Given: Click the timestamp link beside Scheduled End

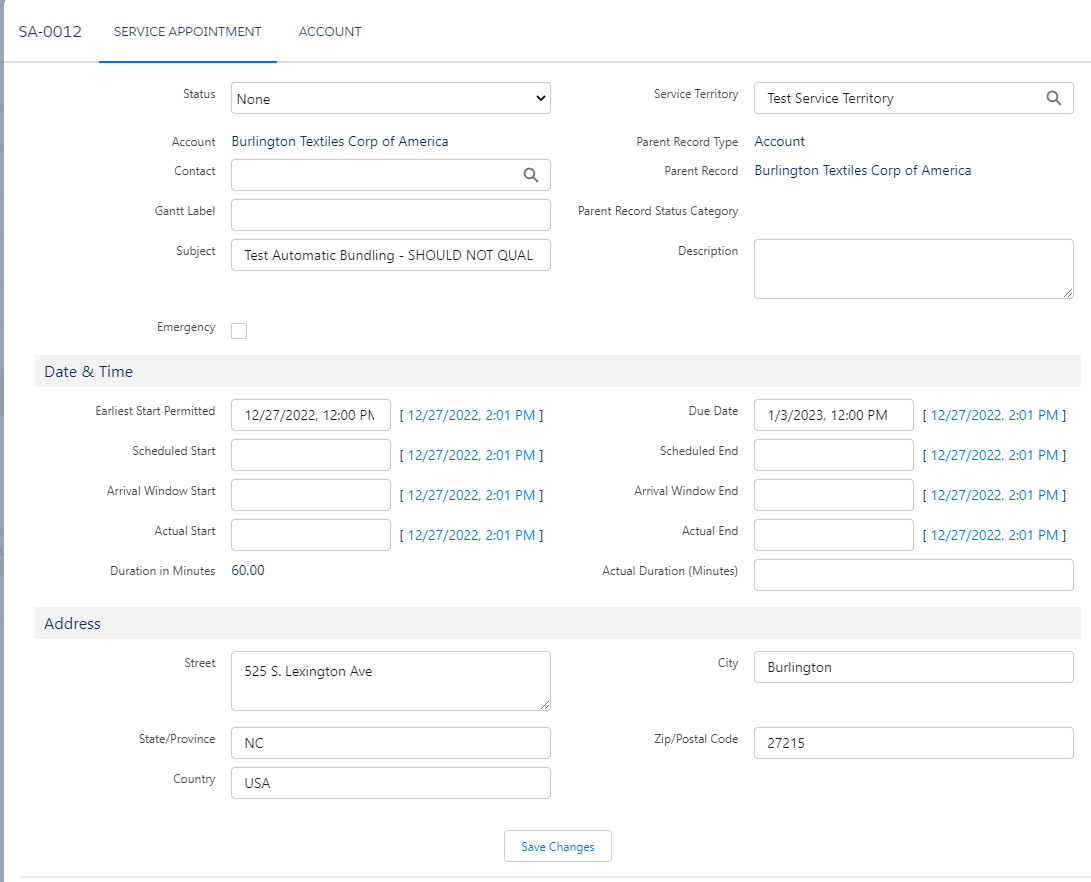Looking at the screenshot, I should pos(995,454).
